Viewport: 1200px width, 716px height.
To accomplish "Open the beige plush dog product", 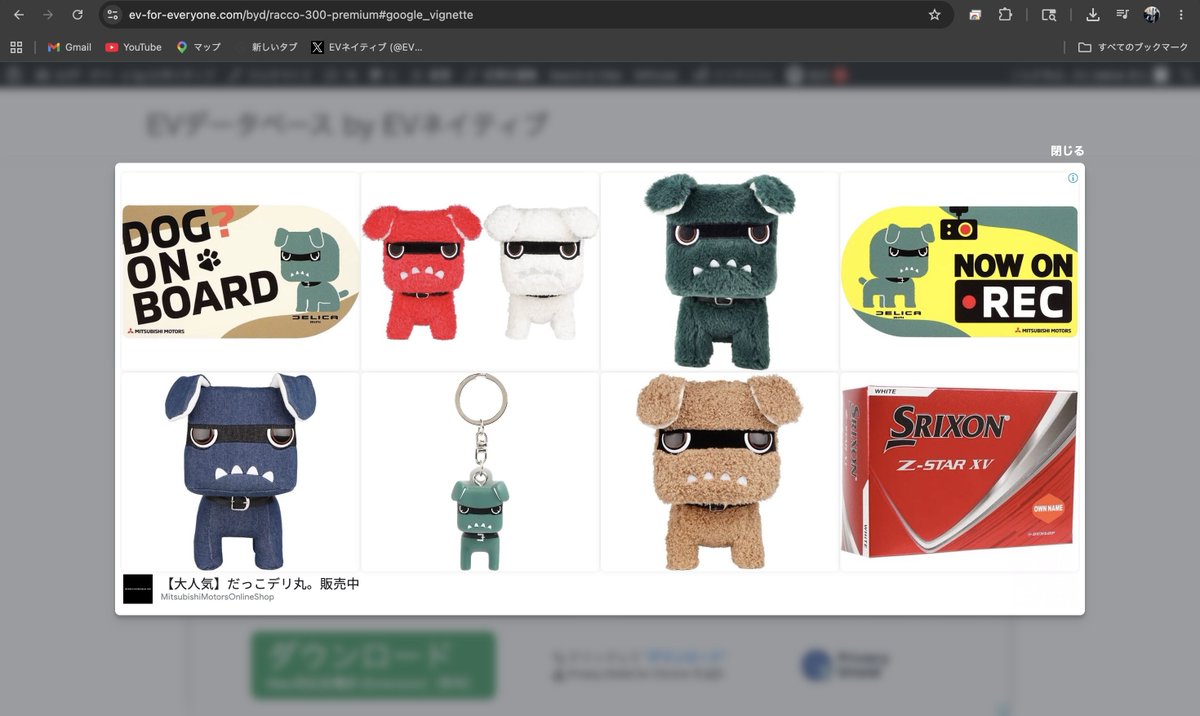I will (719, 472).
